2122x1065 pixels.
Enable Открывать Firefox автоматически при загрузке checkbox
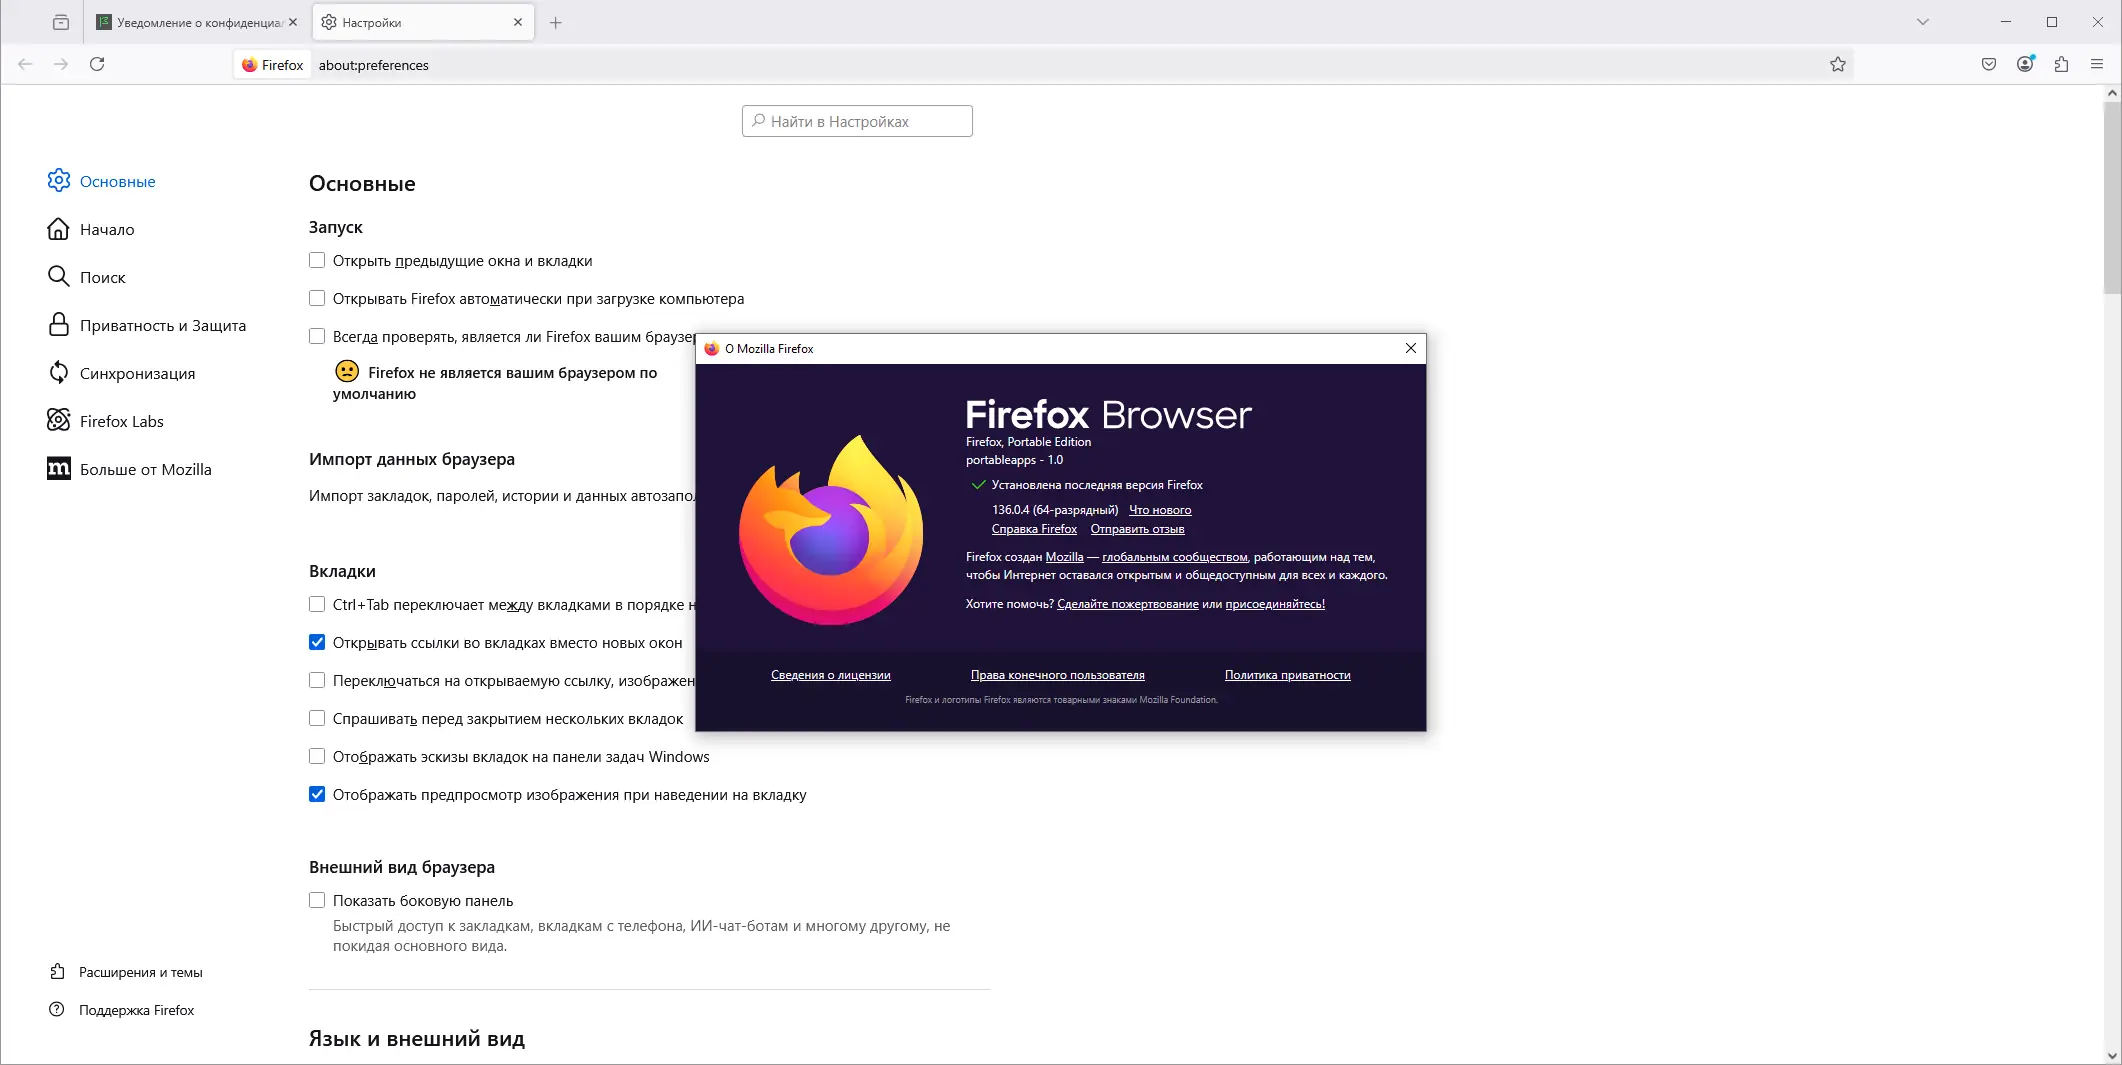click(317, 298)
